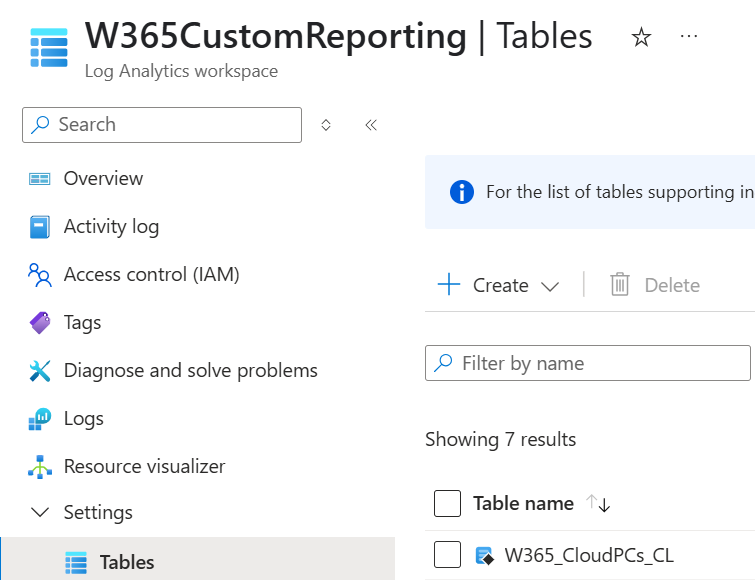Click the 'Showing 7 results' text

tap(500, 439)
